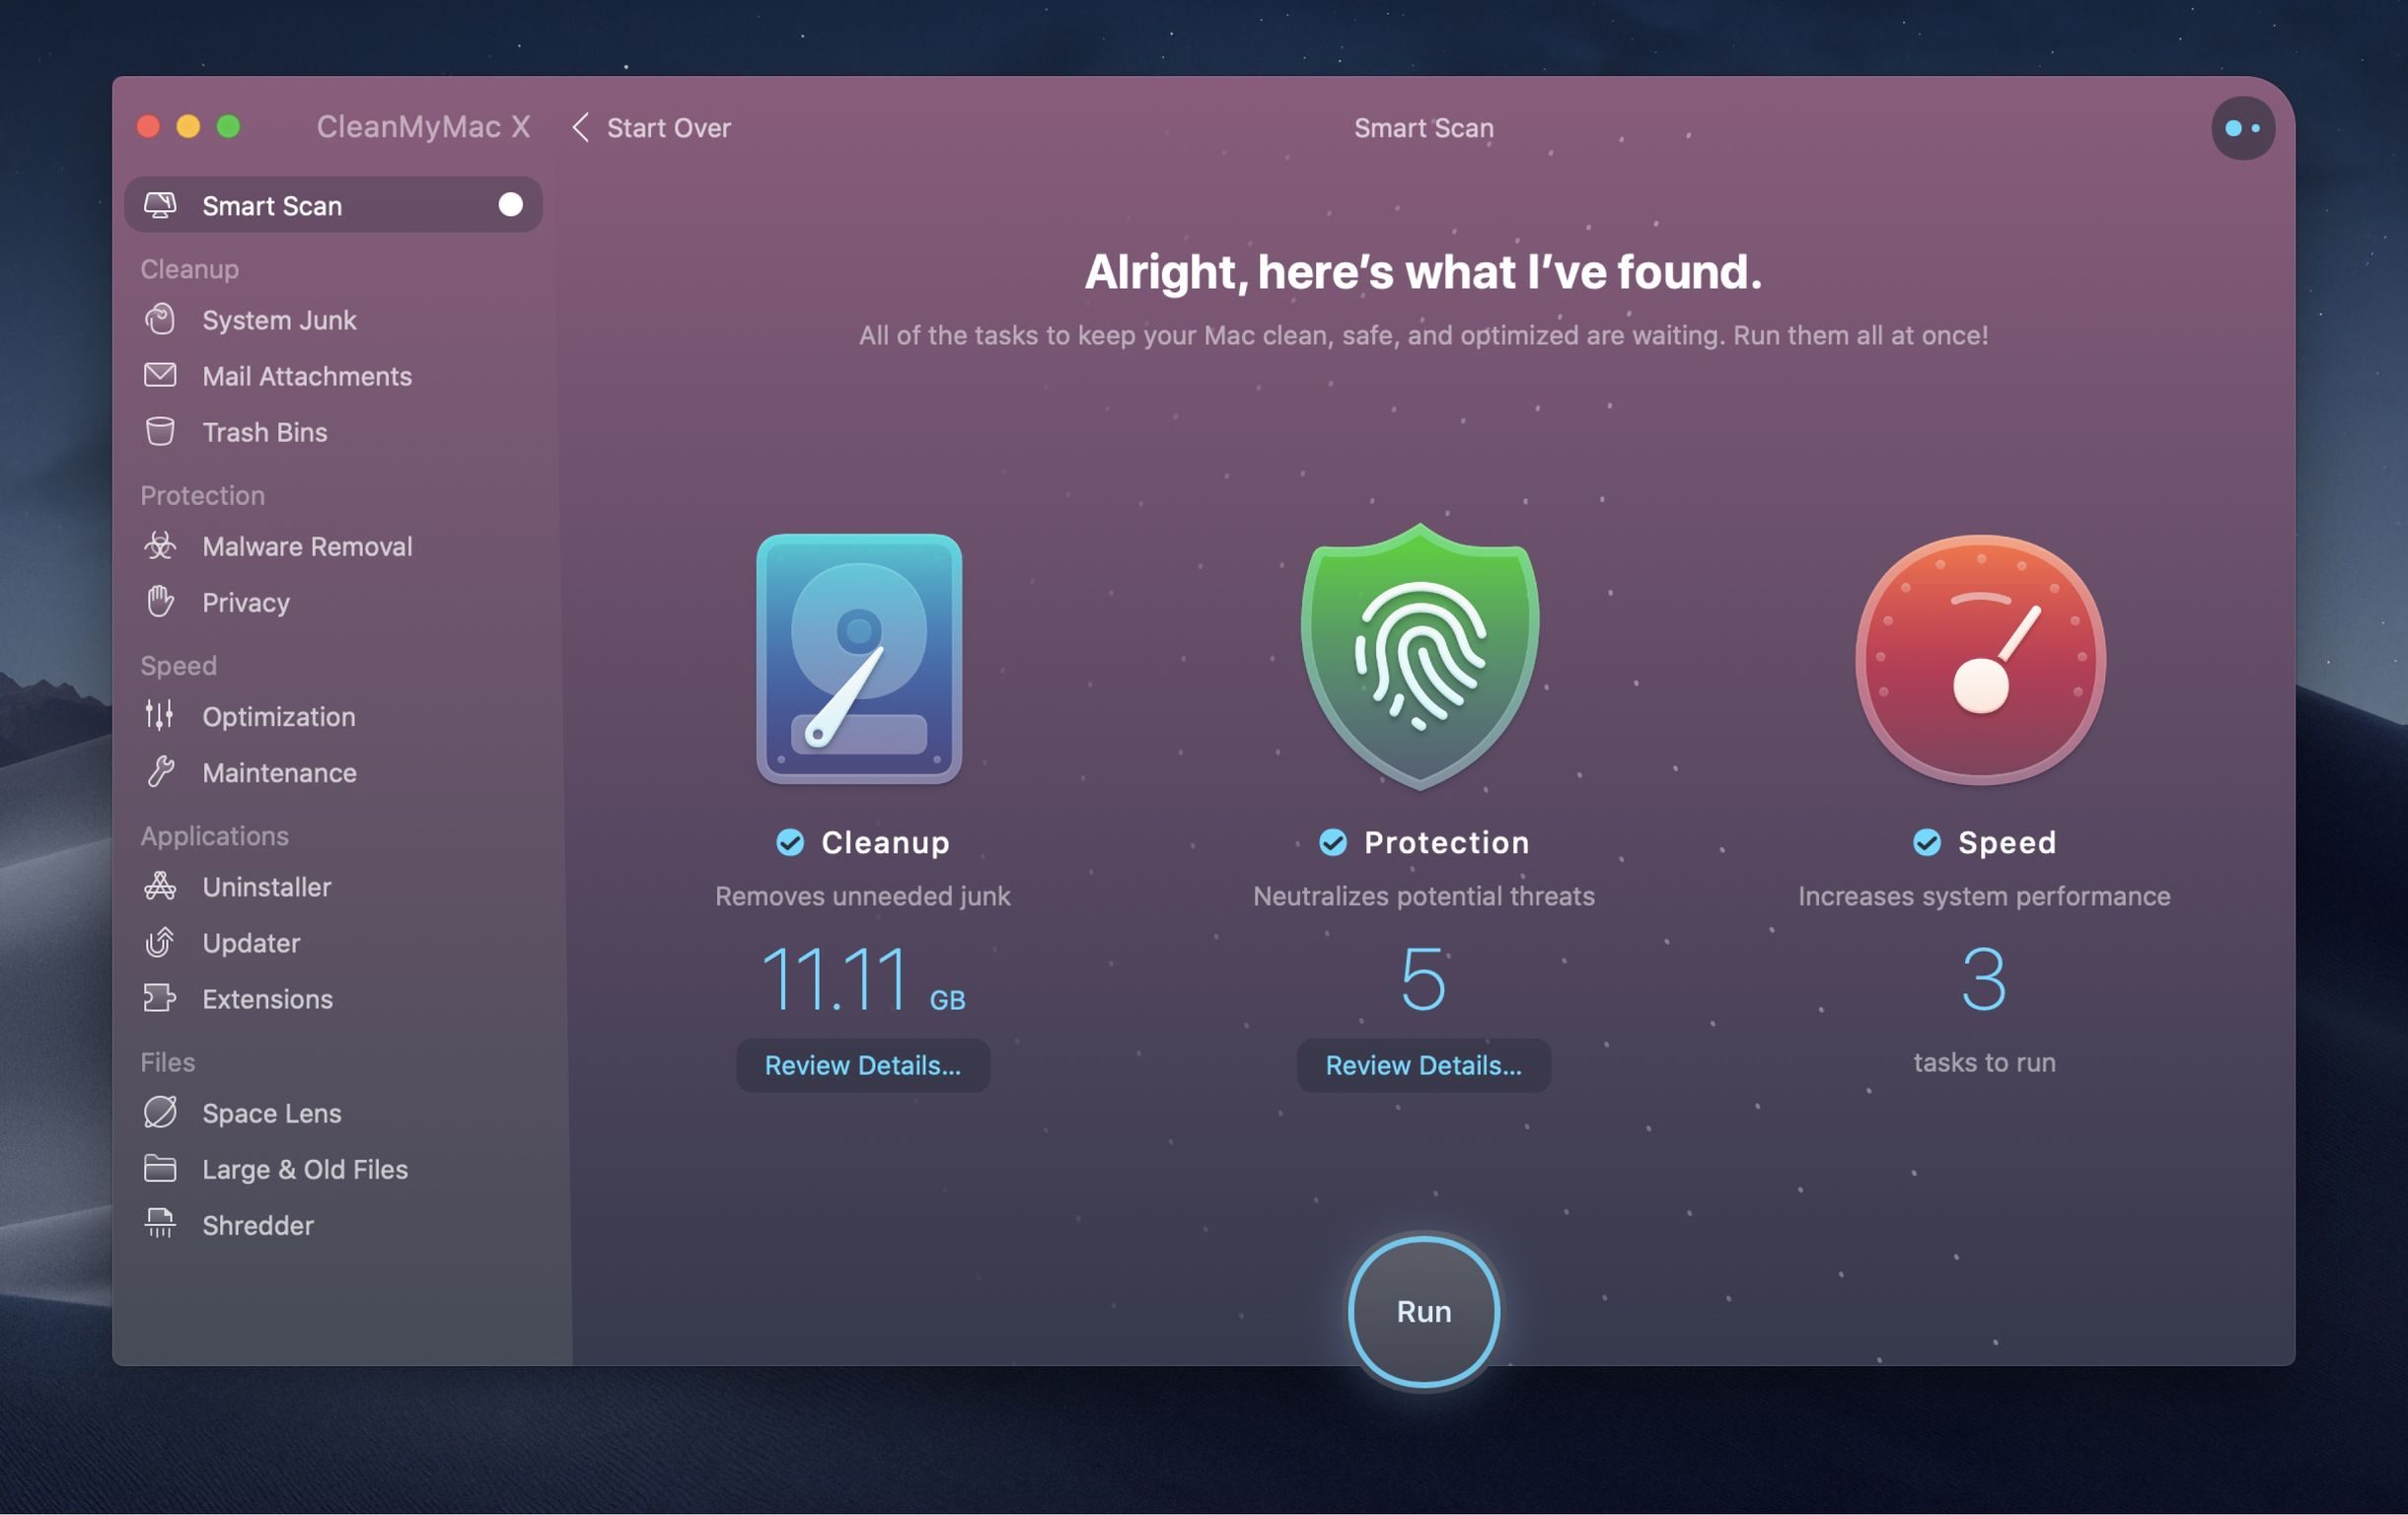Image resolution: width=2408 pixels, height=1515 pixels.
Task: Click the round Run button
Action: click(x=1423, y=1311)
